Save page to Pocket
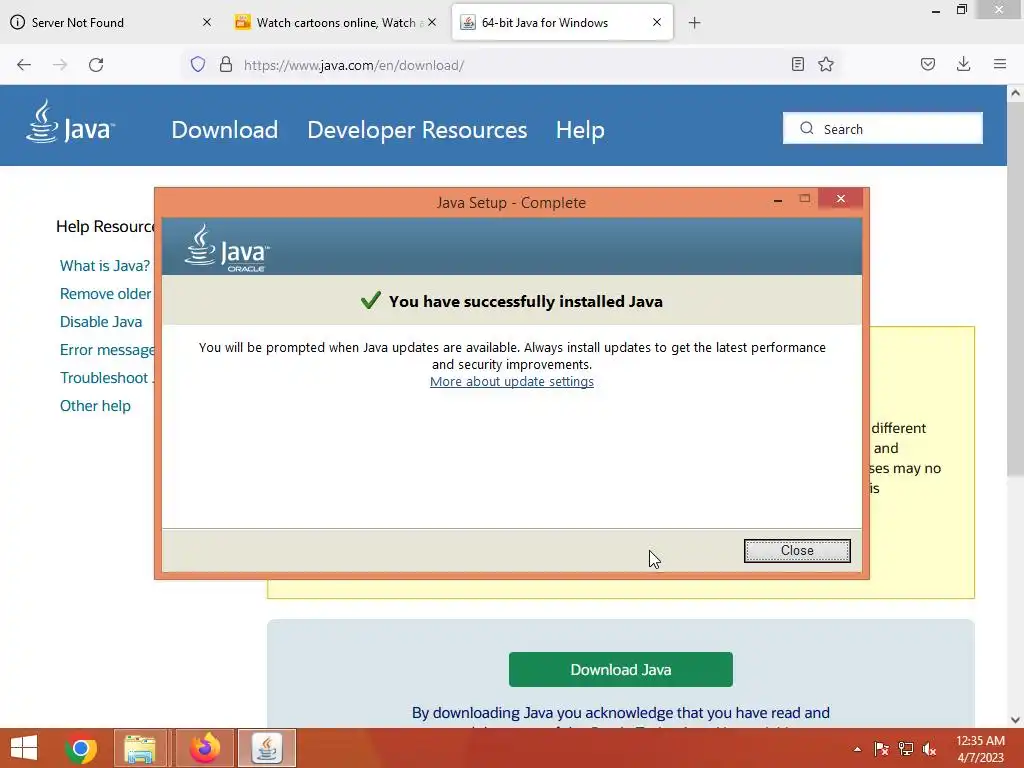This screenshot has width=1024, height=768. tap(928, 64)
